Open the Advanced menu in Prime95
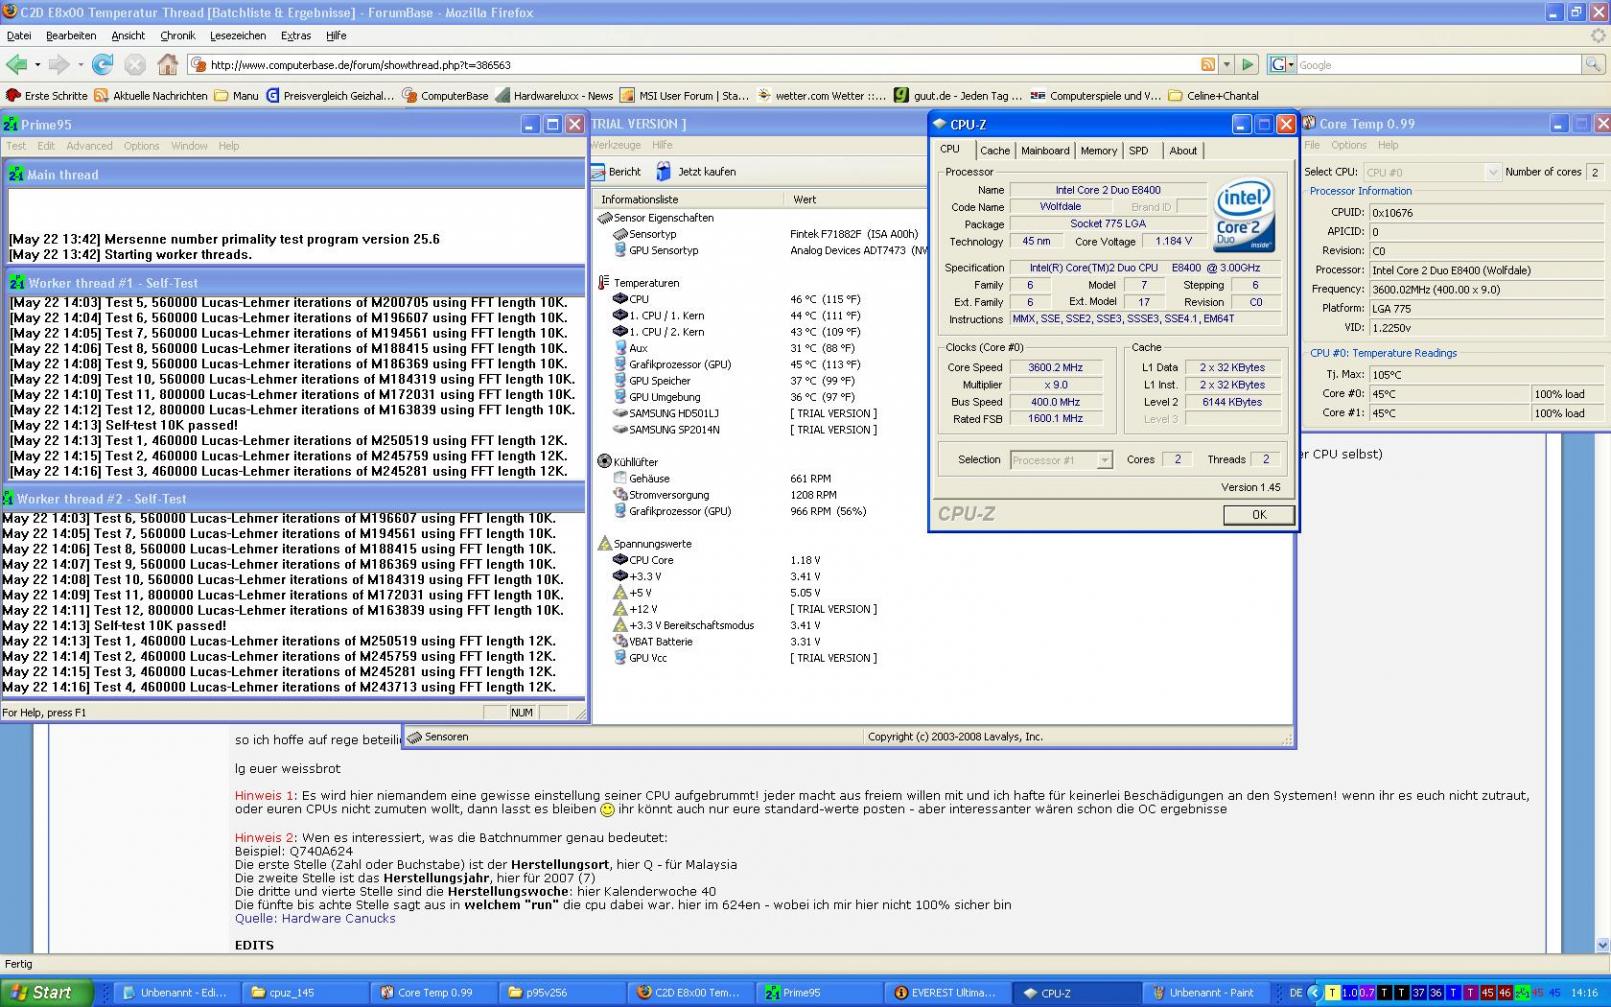This screenshot has width=1611, height=1007. pyautogui.click(x=89, y=146)
